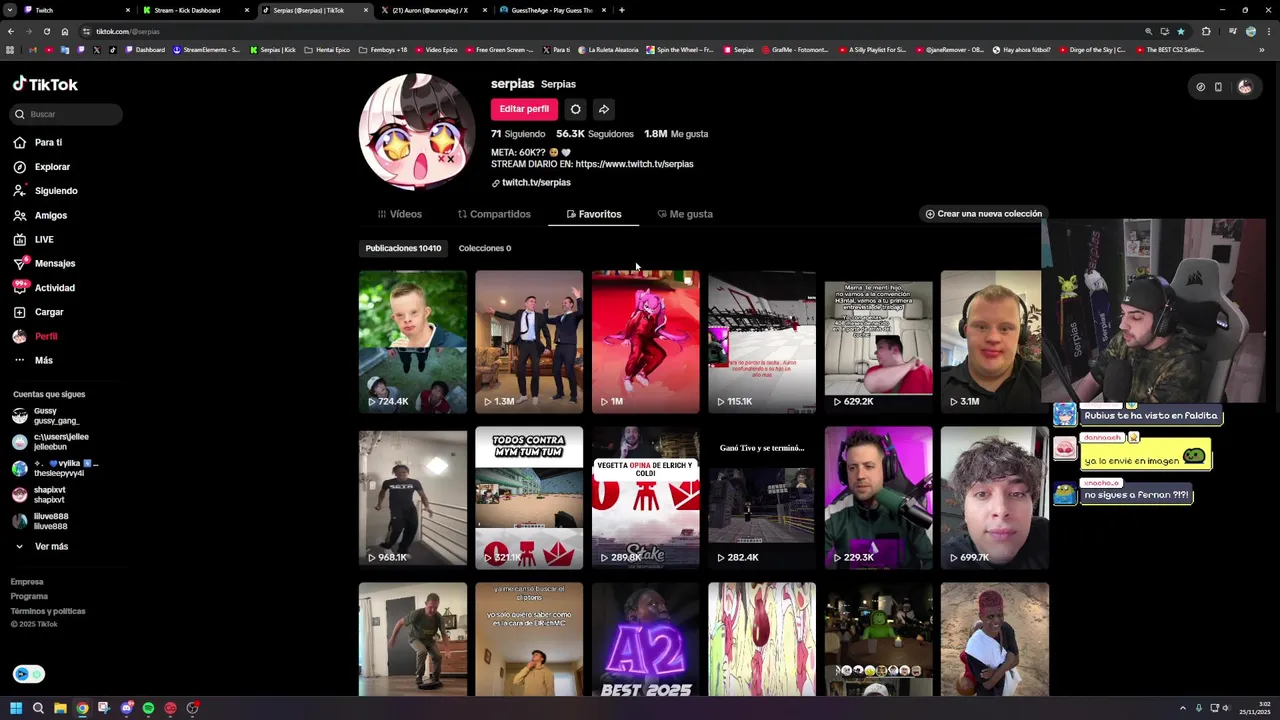Open the Windows Start menu
The image size is (1280, 720).
16,708
